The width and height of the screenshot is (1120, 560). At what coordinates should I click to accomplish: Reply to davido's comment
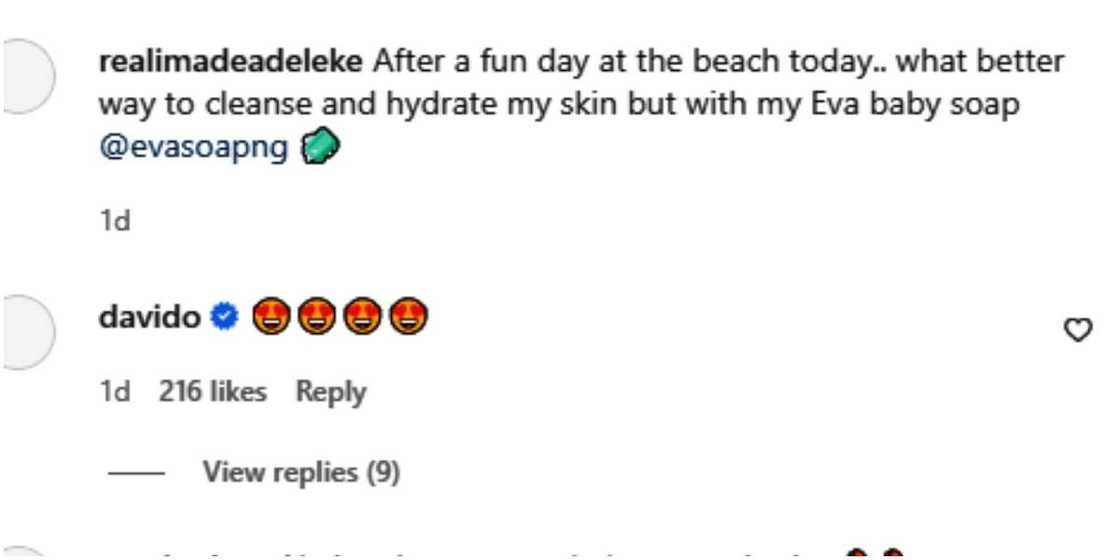[331, 392]
